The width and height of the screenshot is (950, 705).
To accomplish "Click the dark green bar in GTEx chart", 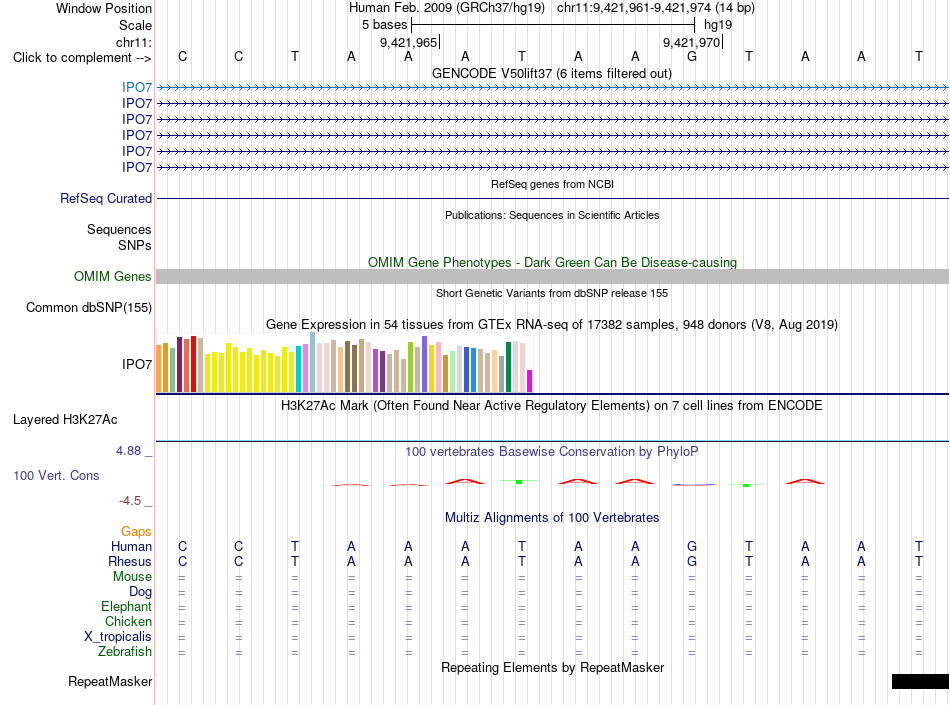I will tap(508, 367).
